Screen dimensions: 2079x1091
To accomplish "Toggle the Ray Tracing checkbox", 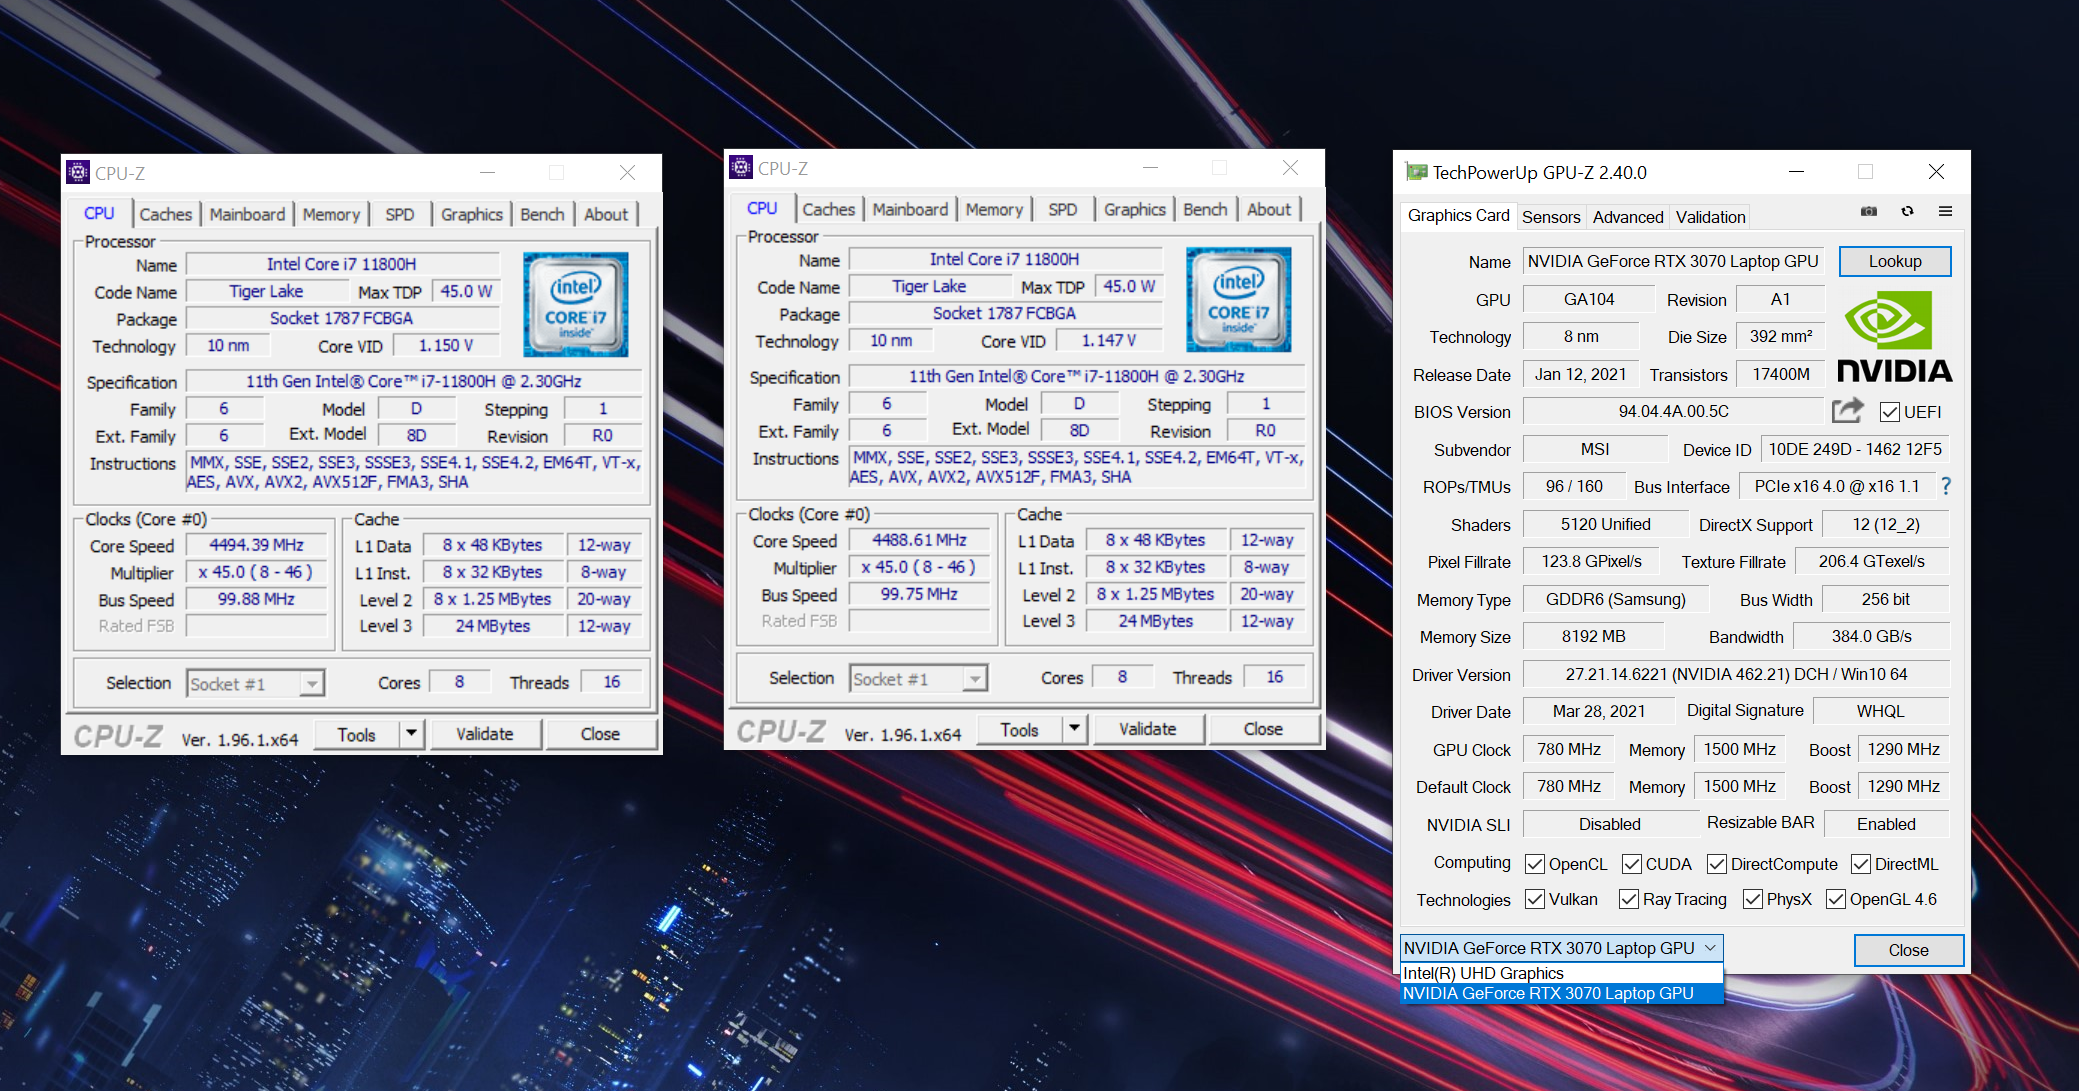I will (x=1629, y=899).
